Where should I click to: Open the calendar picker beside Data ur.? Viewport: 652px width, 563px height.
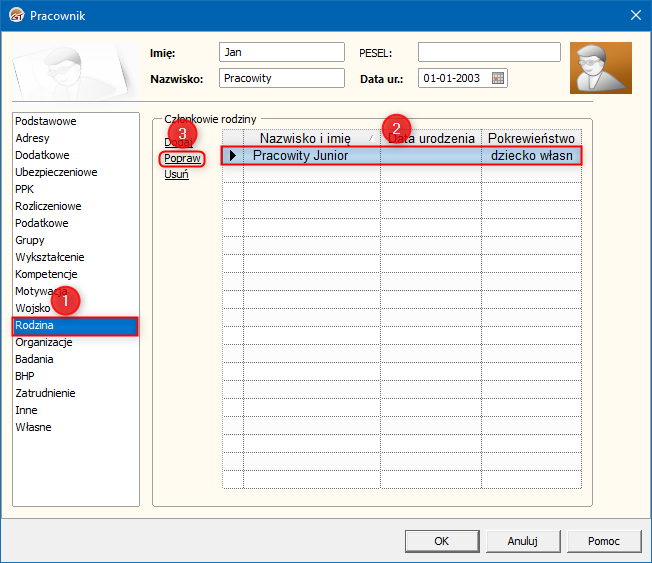point(498,78)
